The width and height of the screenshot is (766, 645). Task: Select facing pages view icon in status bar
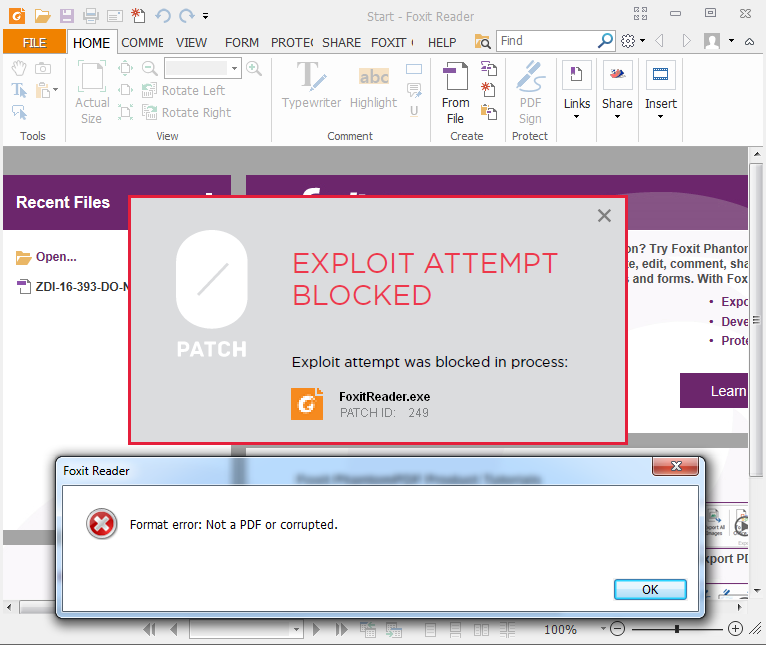pyautogui.click(x=481, y=630)
